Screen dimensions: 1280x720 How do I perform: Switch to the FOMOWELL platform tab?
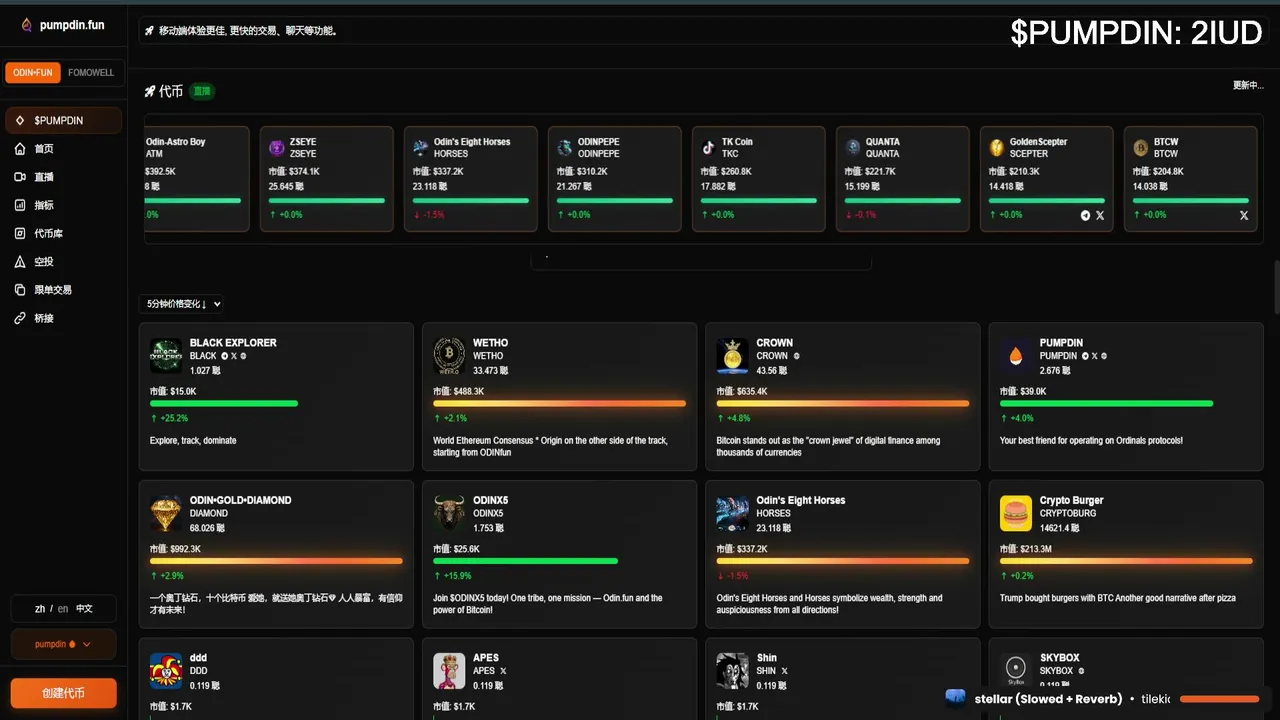(x=91, y=73)
